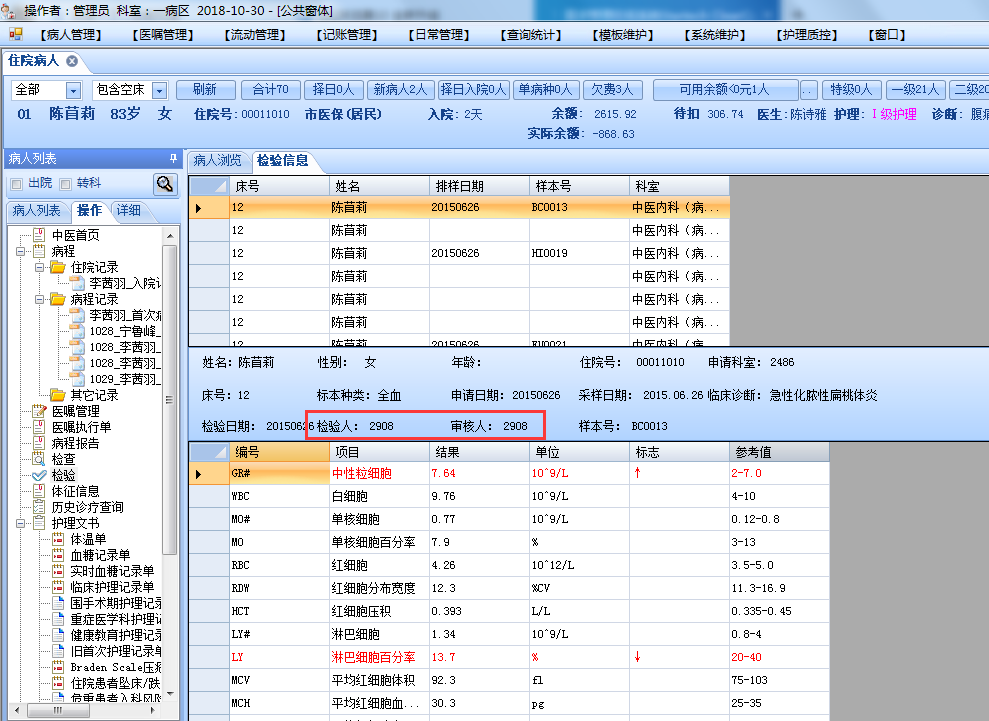
Task: Click the 新病人2人 button
Action: click(x=400, y=90)
